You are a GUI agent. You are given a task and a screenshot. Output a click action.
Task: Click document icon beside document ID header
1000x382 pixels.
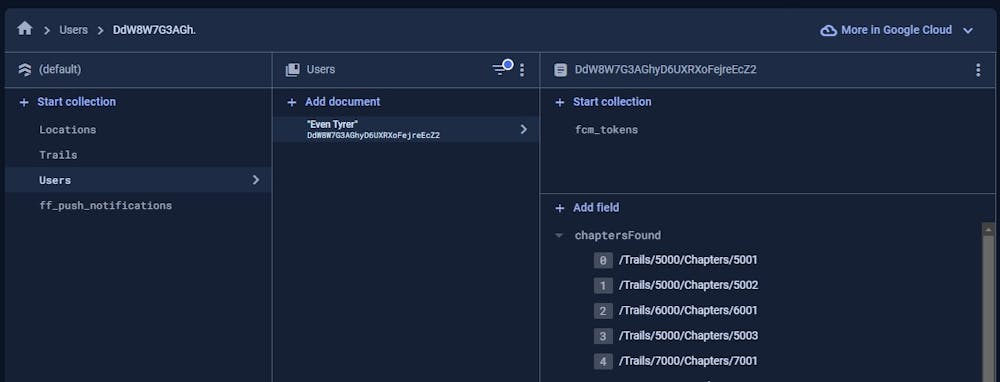pos(561,70)
